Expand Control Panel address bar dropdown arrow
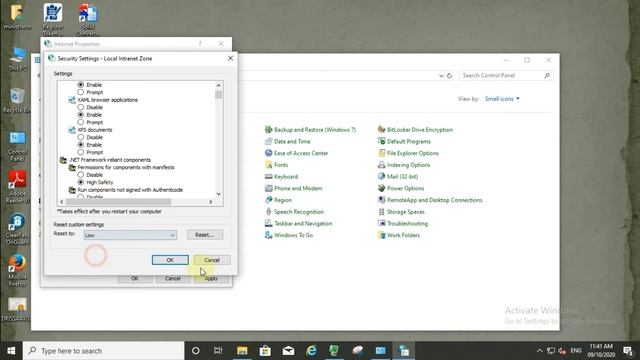The image size is (640, 360). tap(441, 76)
